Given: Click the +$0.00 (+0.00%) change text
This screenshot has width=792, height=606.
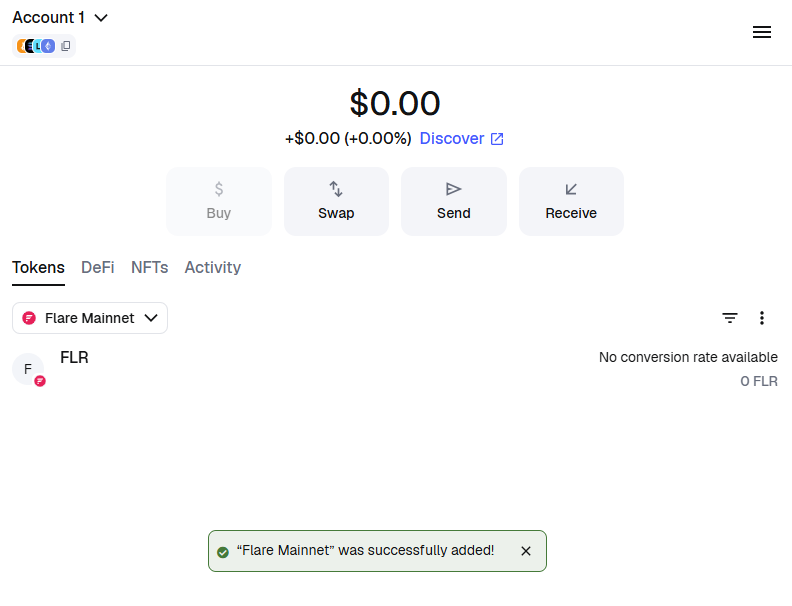Looking at the screenshot, I should (x=348, y=138).
